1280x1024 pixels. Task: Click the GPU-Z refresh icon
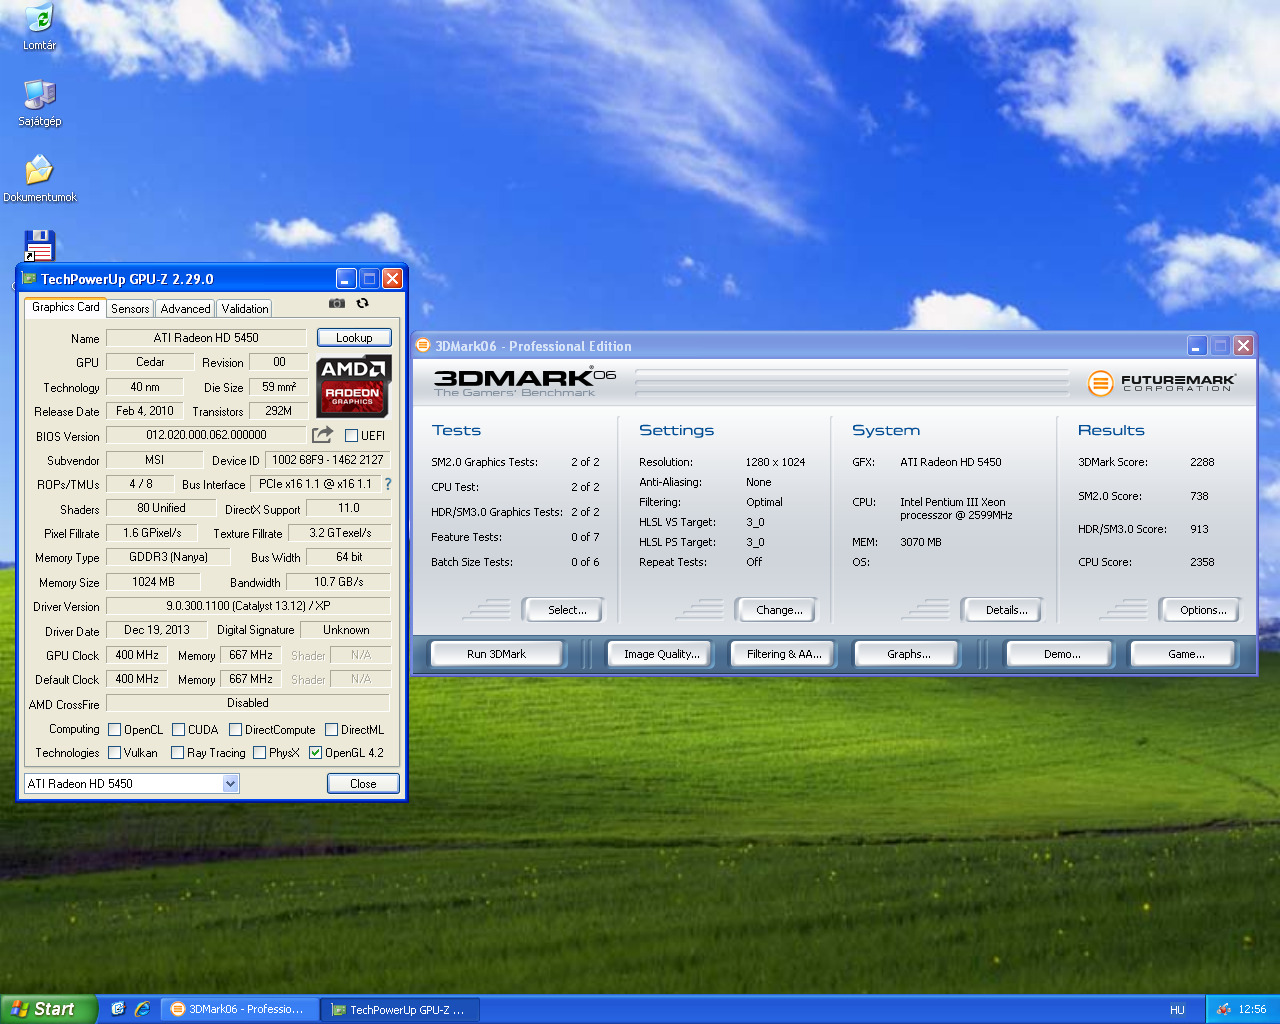coord(363,303)
